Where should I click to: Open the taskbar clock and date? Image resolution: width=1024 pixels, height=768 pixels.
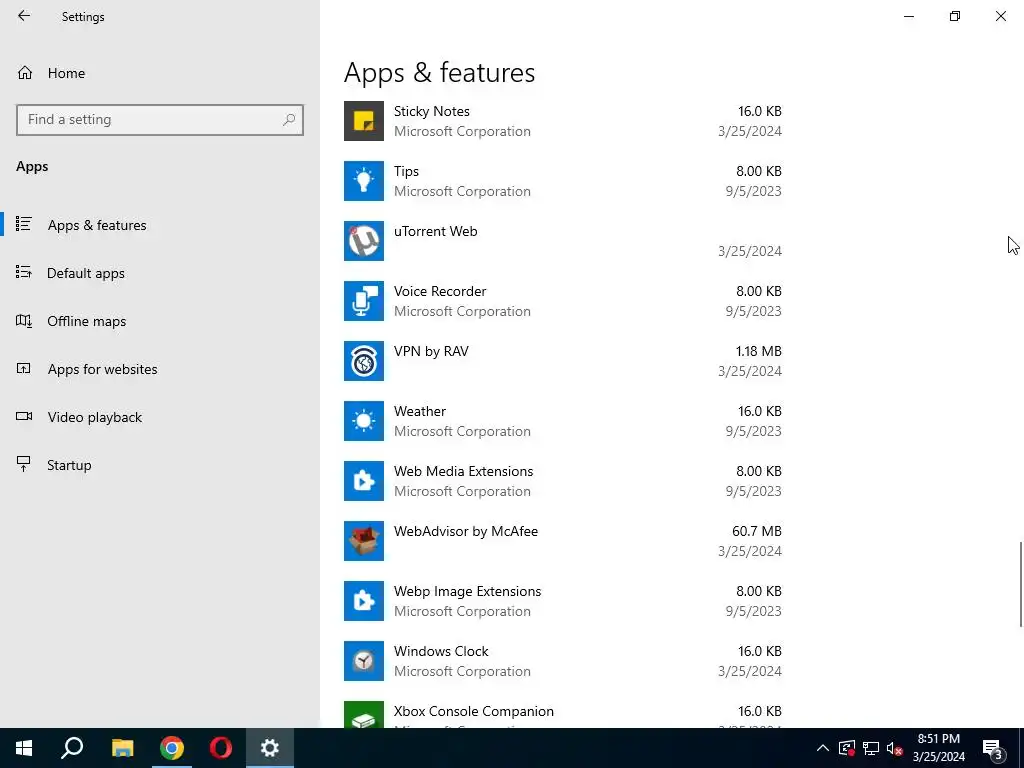coord(938,748)
